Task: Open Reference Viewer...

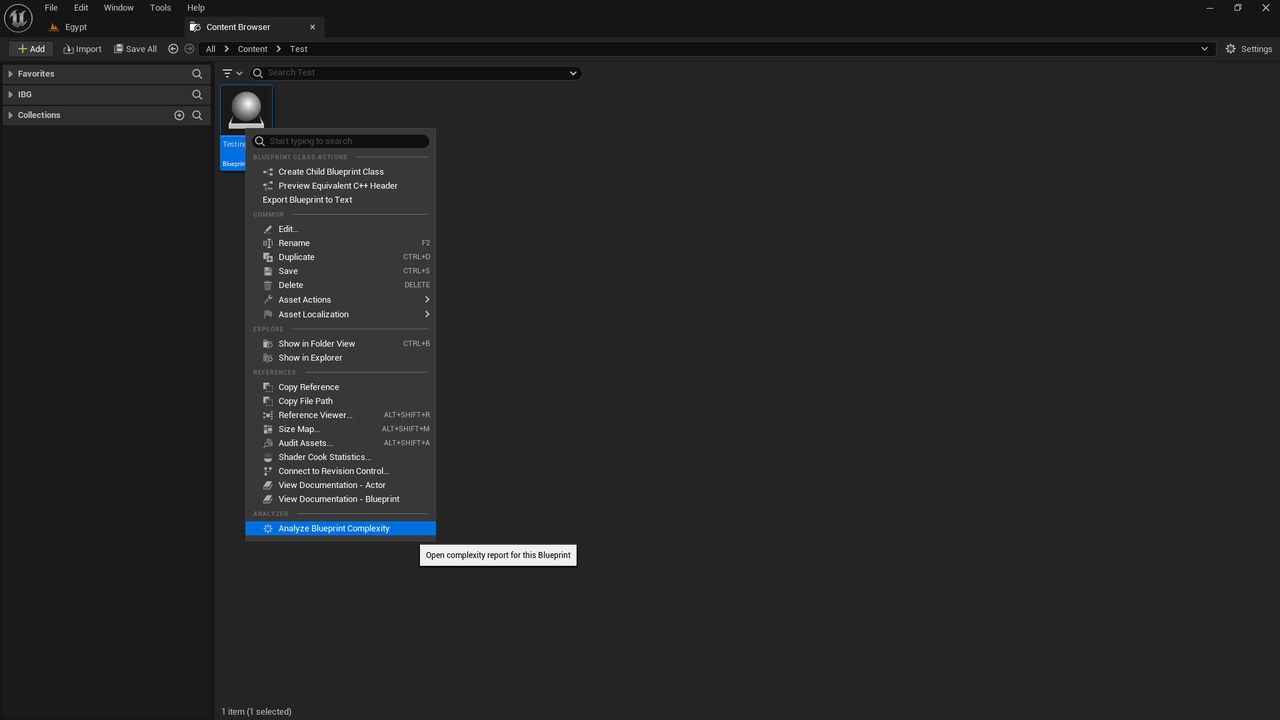Action: click(x=340, y=415)
